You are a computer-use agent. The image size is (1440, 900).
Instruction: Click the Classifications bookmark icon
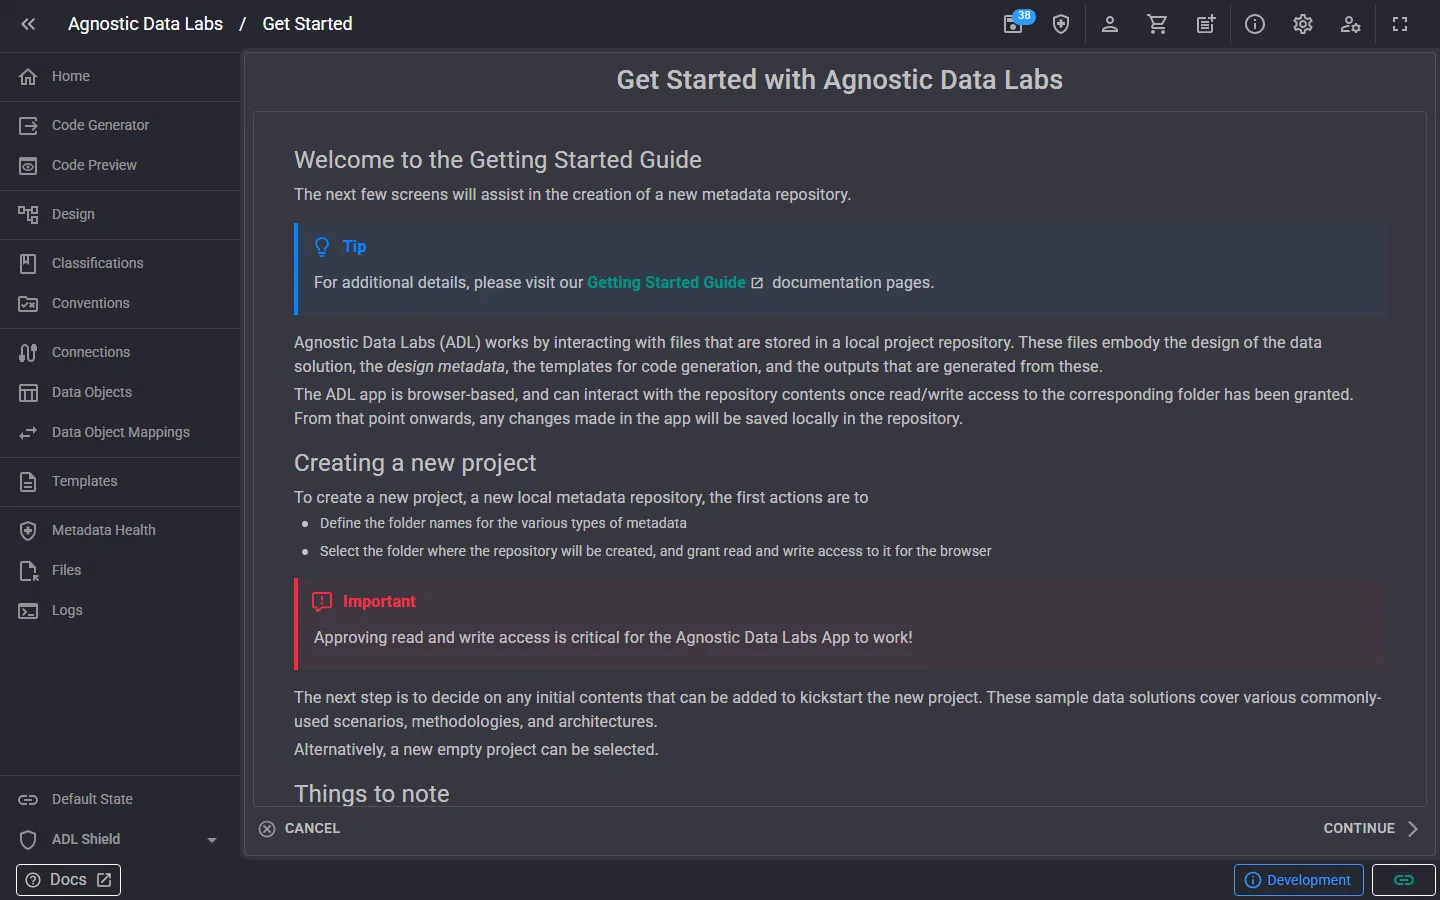(x=28, y=263)
